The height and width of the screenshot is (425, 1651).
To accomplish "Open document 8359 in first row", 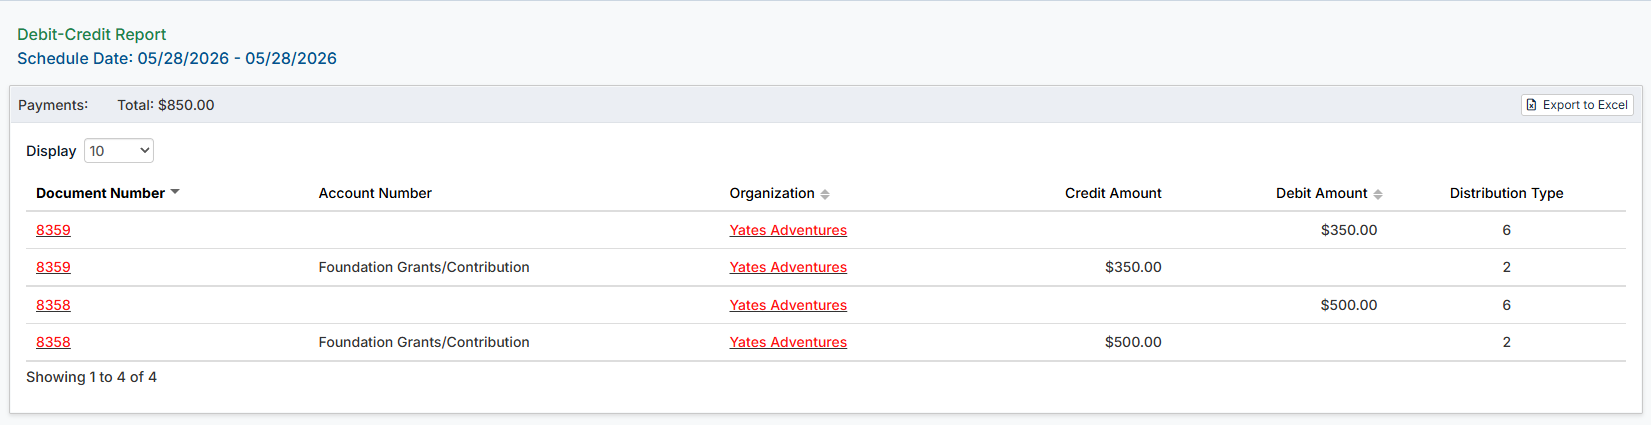I will (x=53, y=230).
